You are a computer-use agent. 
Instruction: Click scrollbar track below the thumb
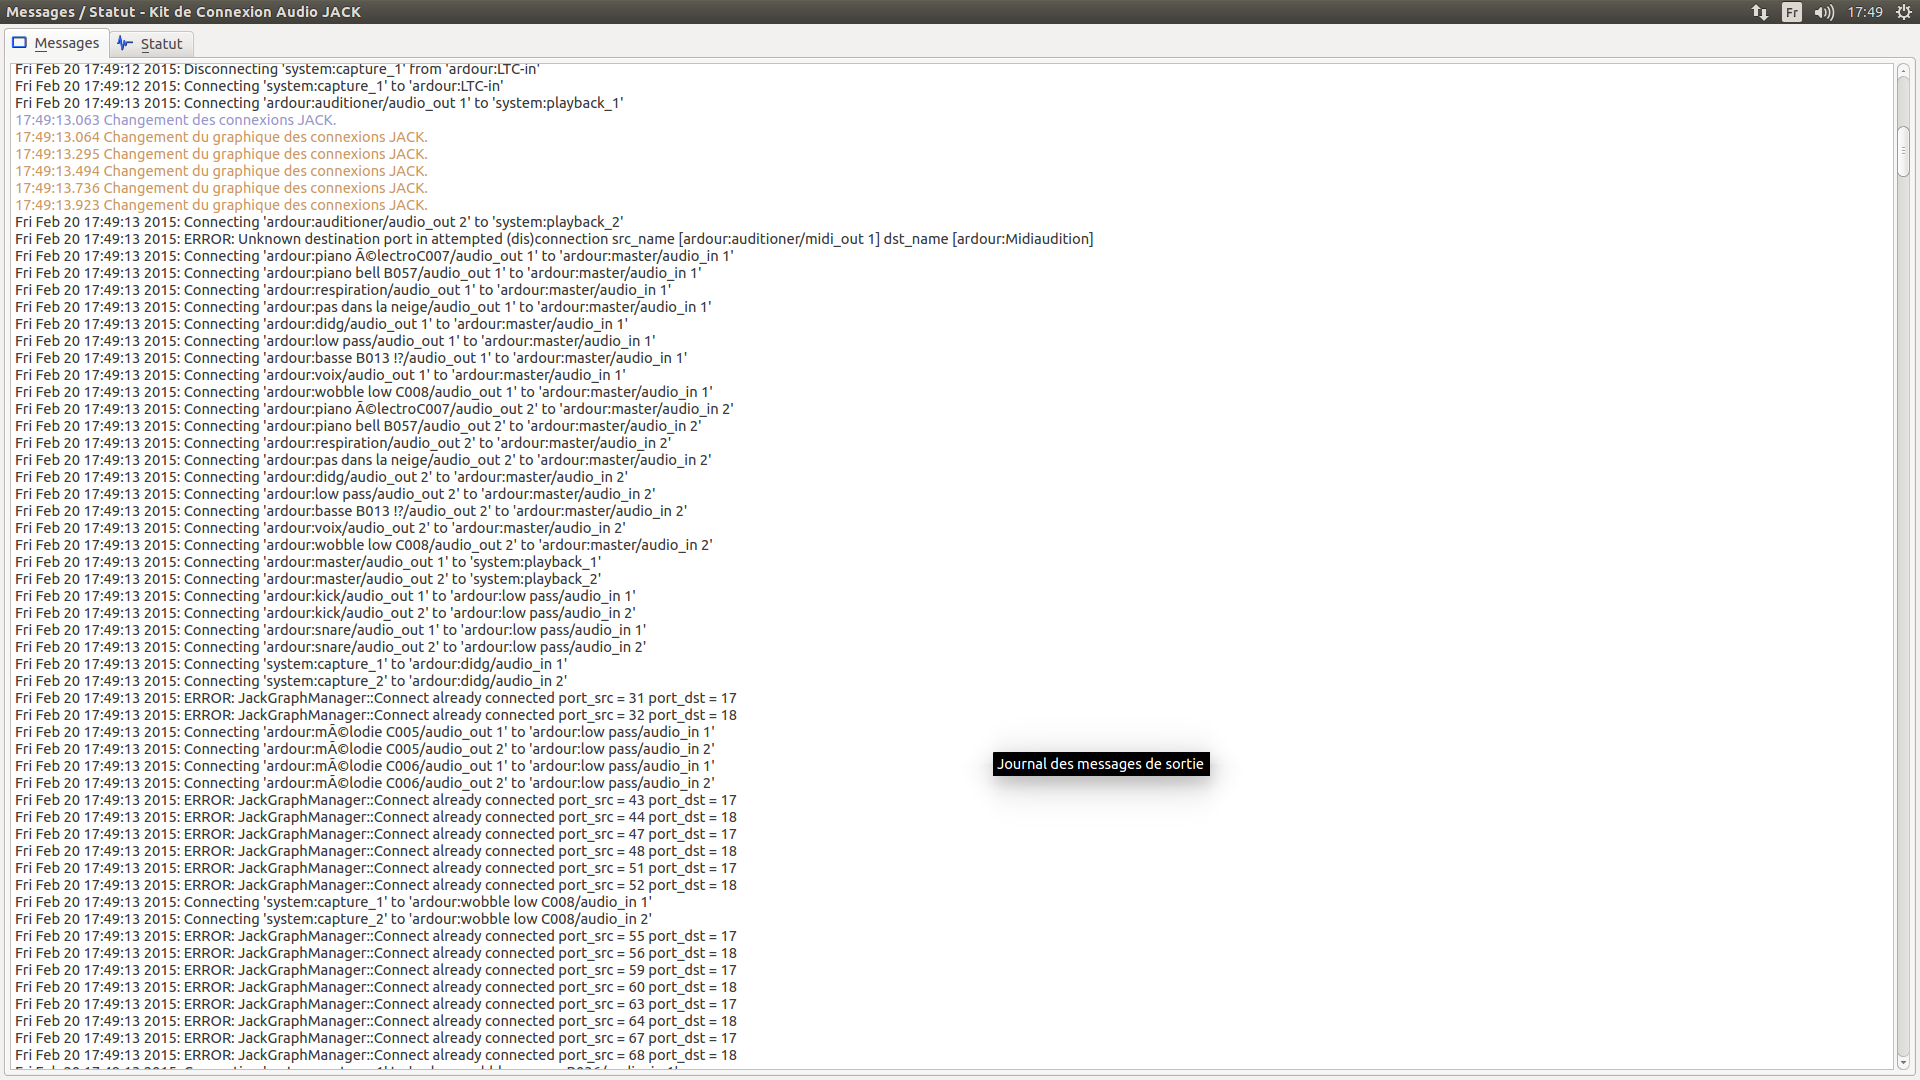(1904, 600)
